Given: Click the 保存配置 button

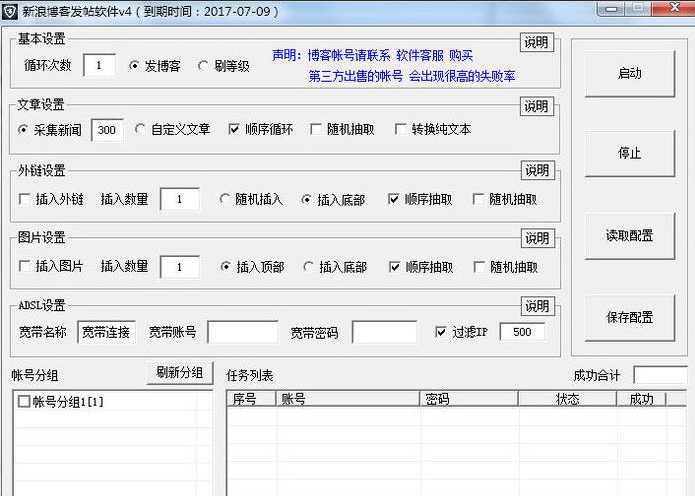Looking at the screenshot, I should click(629, 317).
